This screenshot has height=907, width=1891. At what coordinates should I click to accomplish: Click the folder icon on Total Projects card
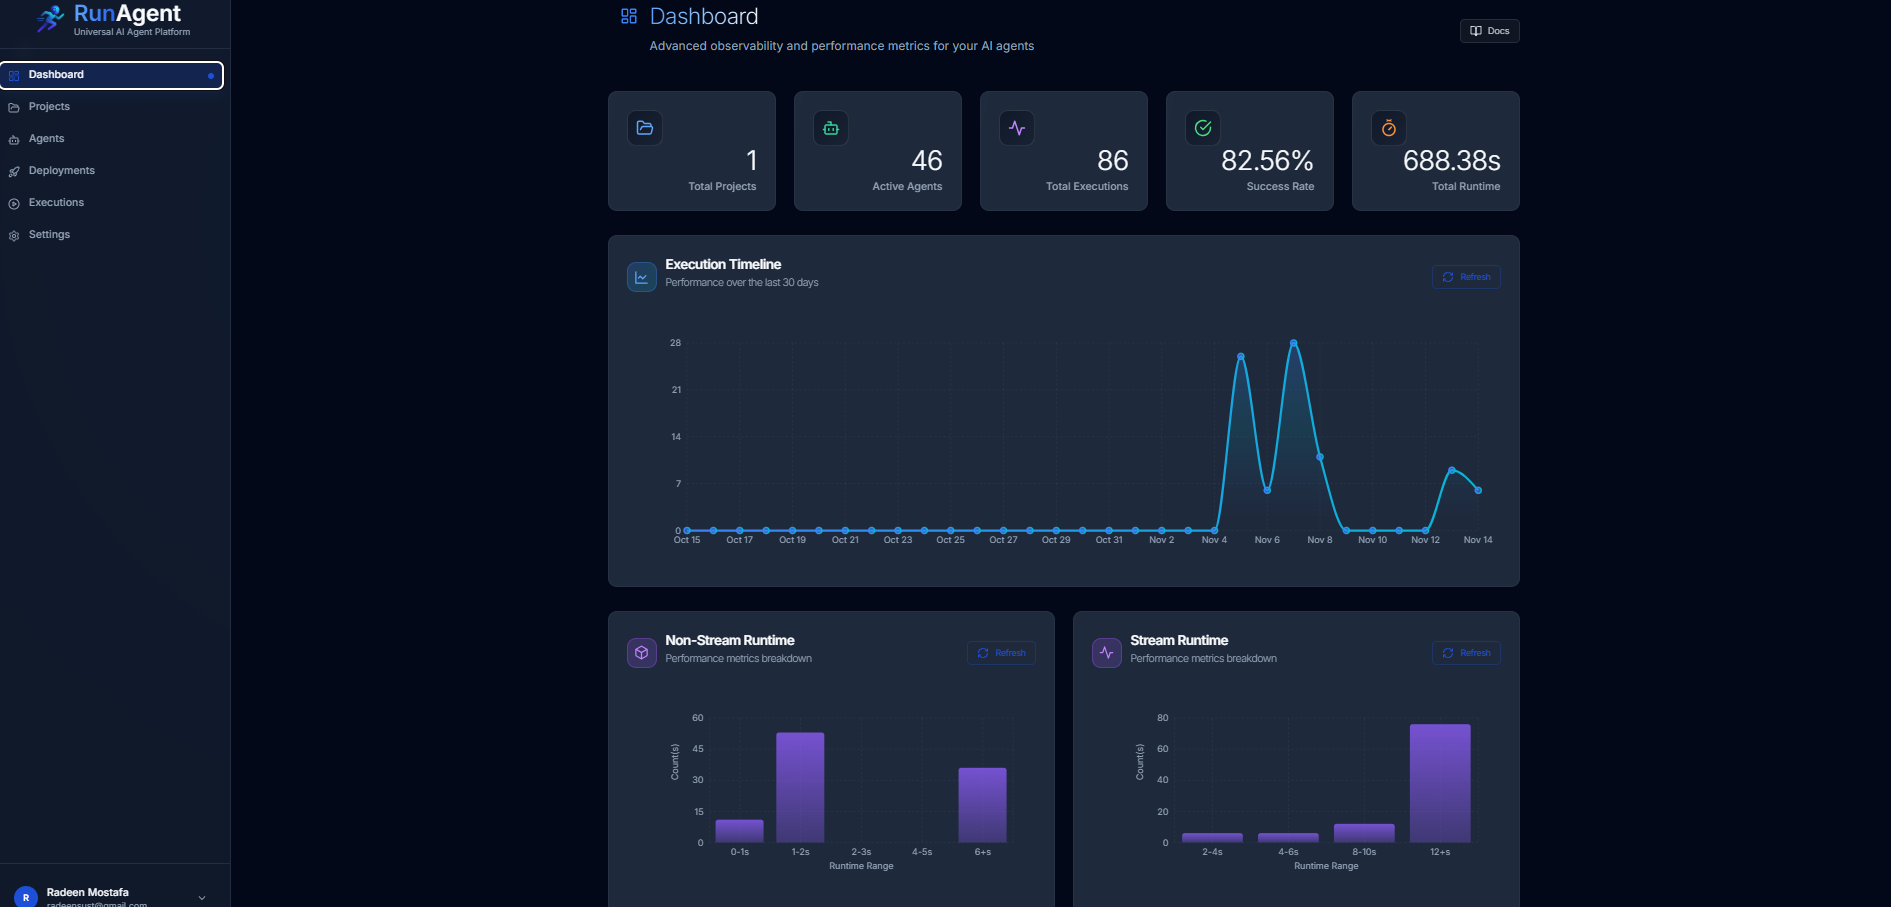pyautogui.click(x=644, y=128)
